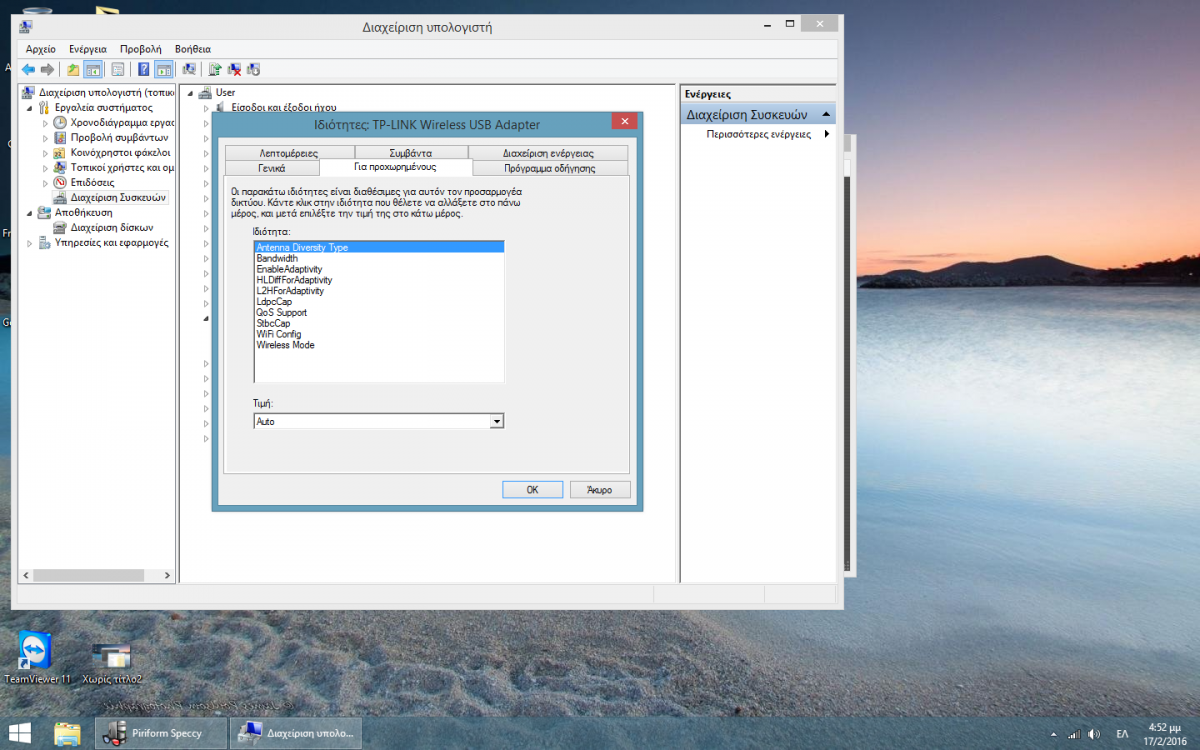Show hidden tray icons arrow
This screenshot has width=1200, height=750.
pyautogui.click(x=1055, y=734)
